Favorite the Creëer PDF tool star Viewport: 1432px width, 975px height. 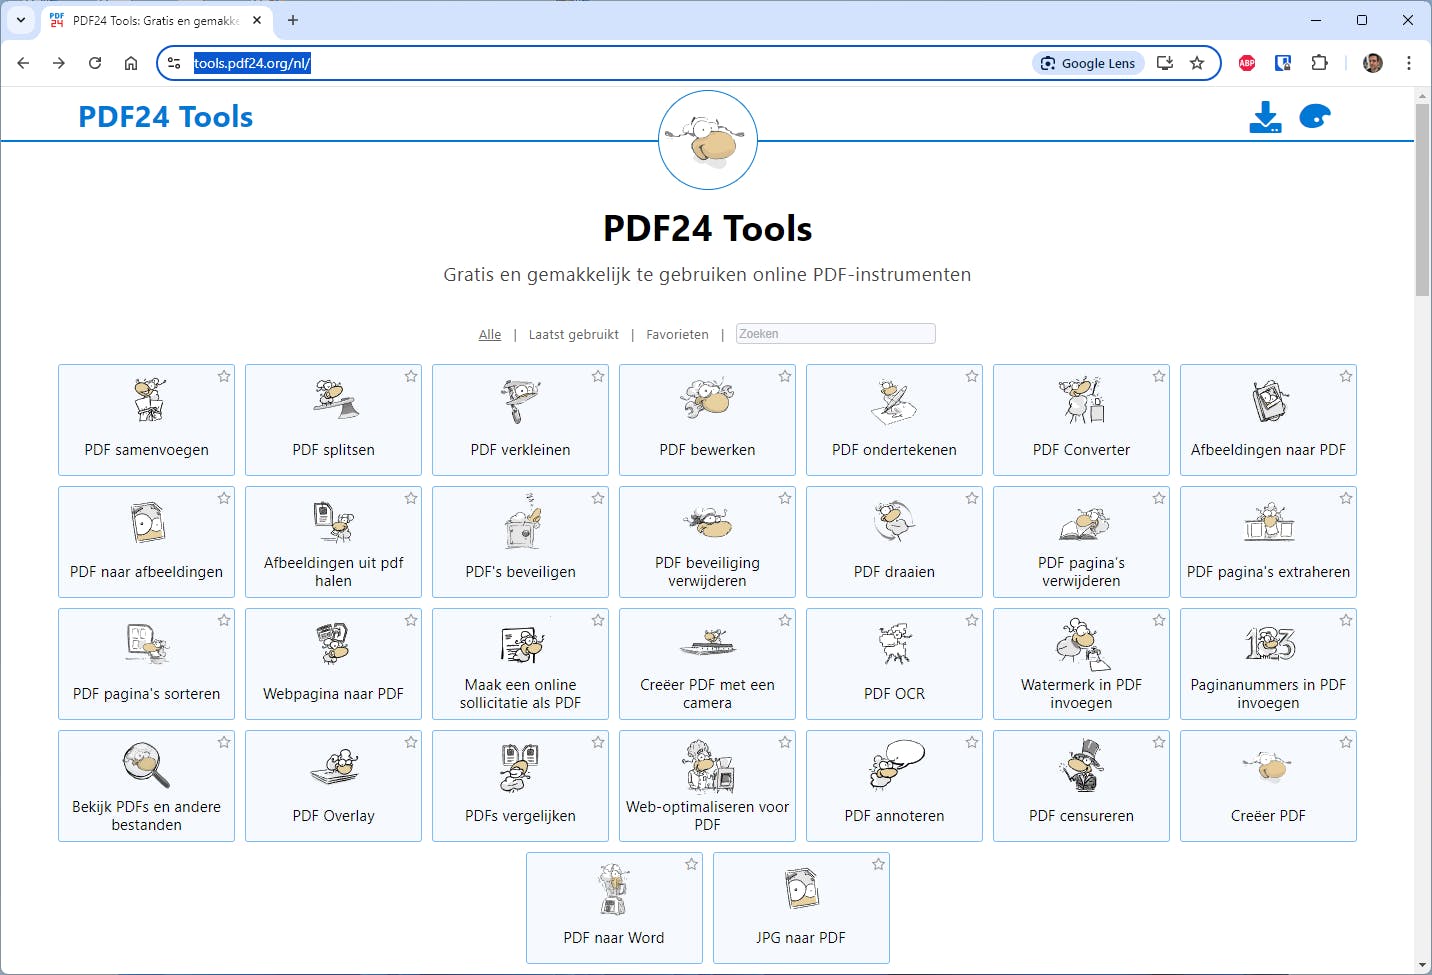pyautogui.click(x=1346, y=742)
